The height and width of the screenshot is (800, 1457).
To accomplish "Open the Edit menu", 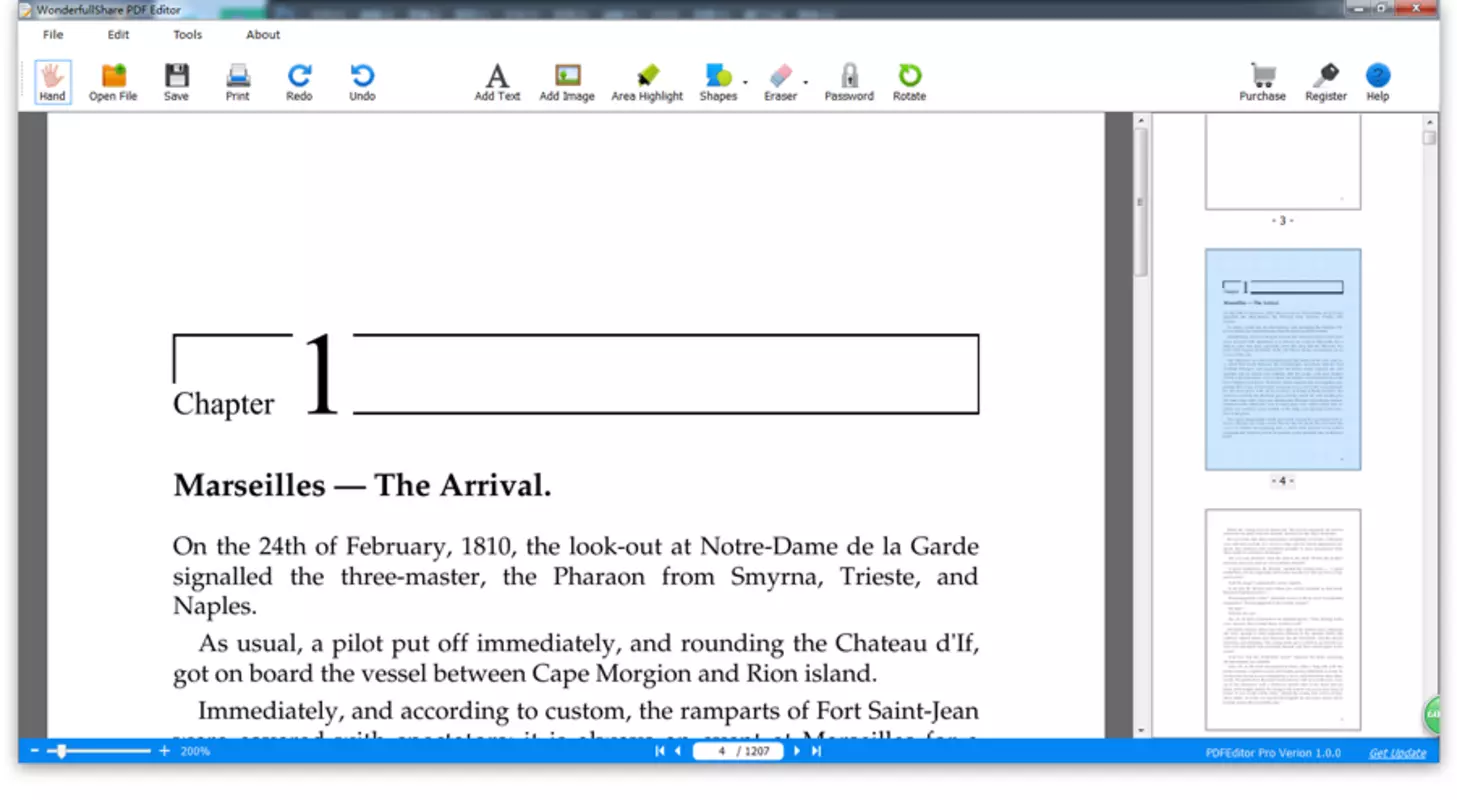I will [119, 34].
